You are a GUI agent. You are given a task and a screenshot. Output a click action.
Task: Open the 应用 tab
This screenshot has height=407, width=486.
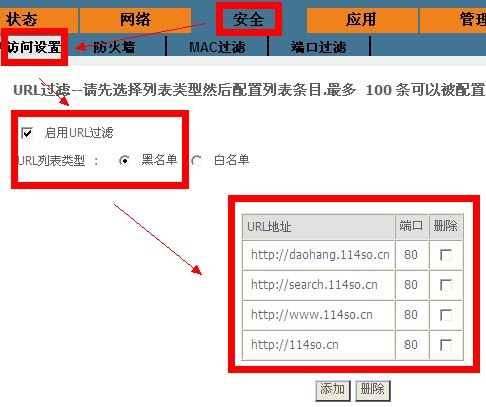coord(362,20)
